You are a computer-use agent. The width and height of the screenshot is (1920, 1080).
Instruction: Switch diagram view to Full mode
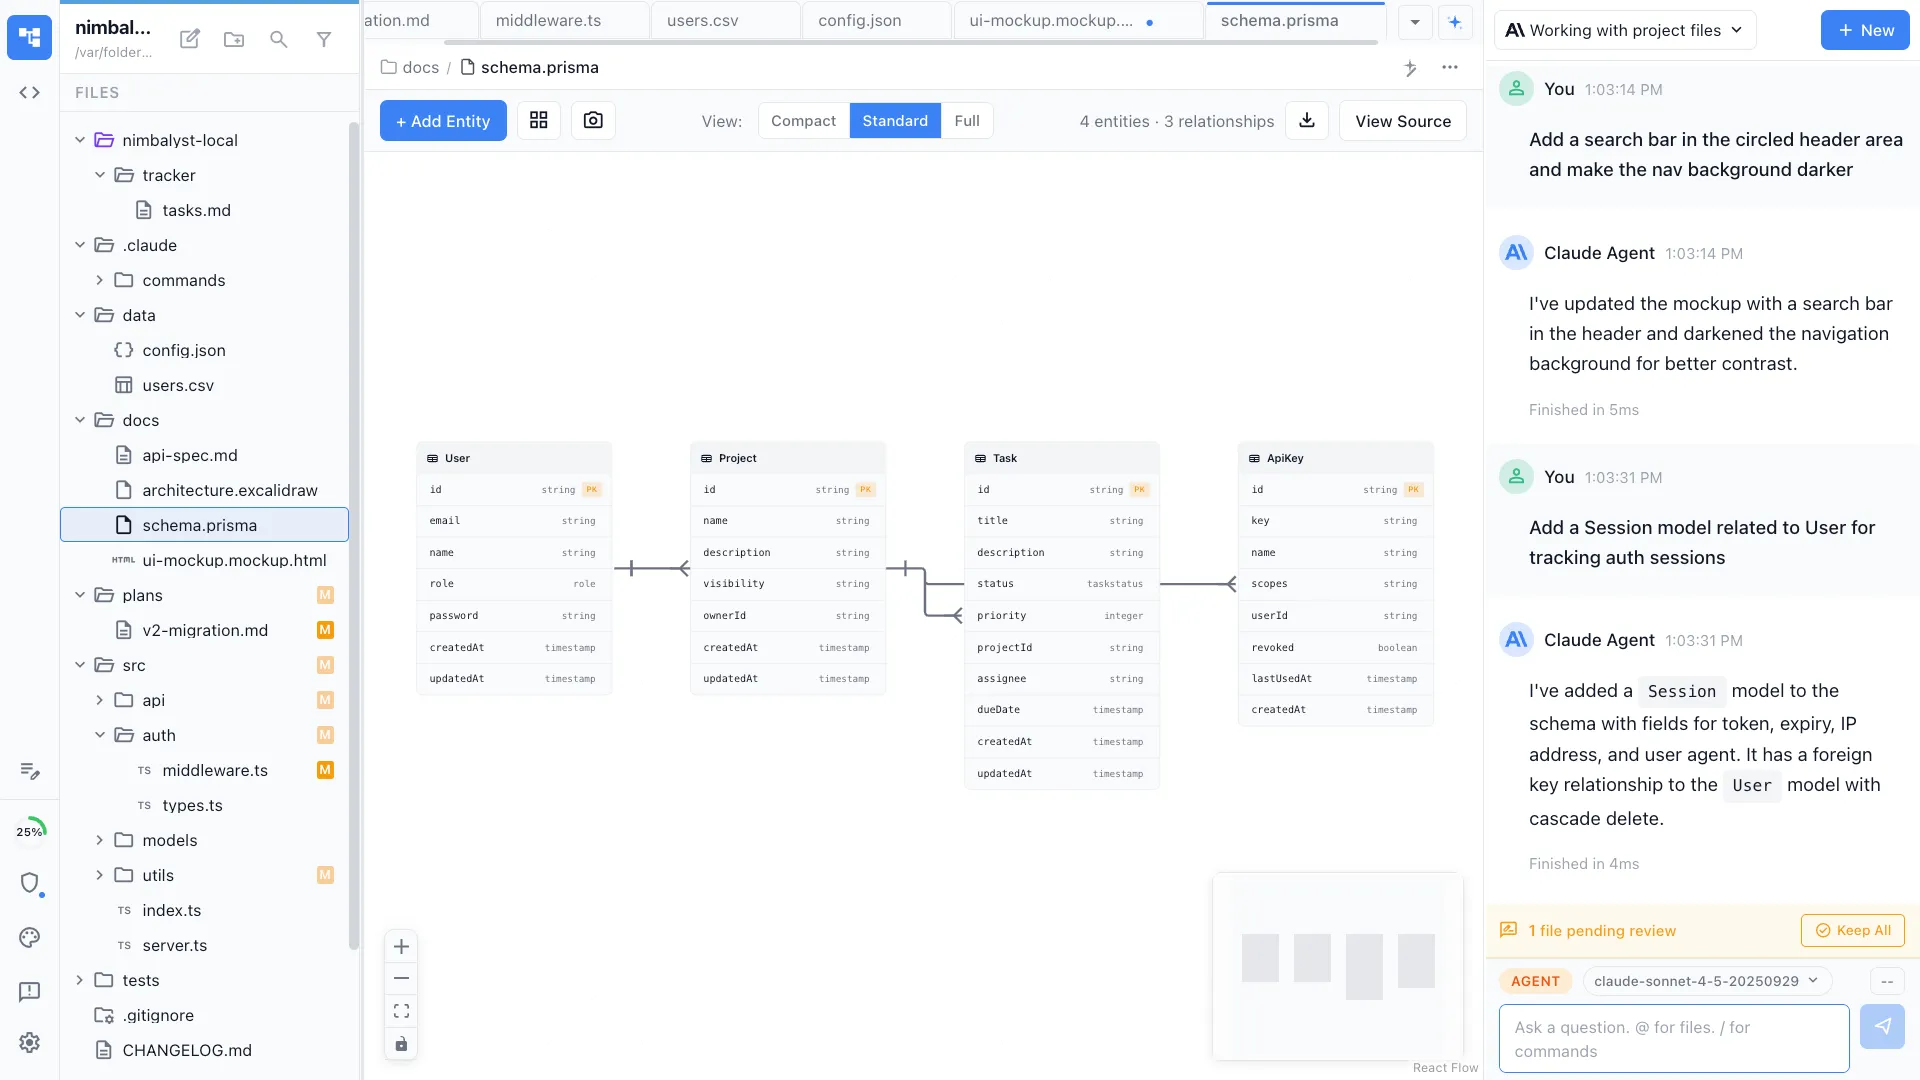click(966, 120)
